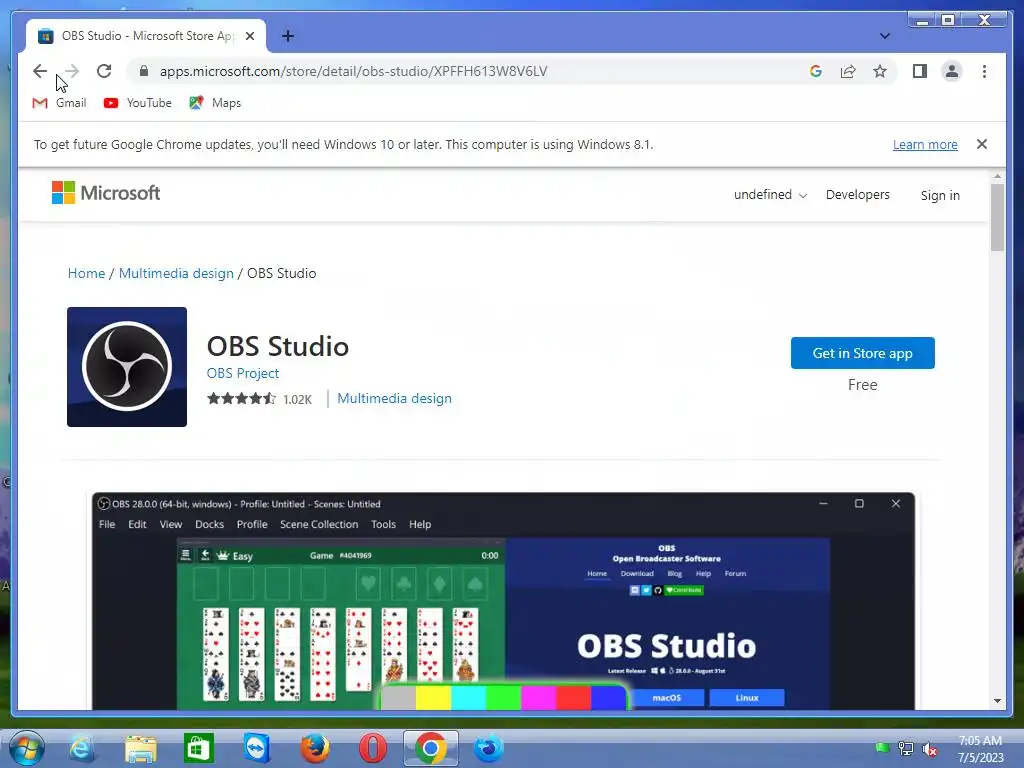Click the muted volume tray icon
The image size is (1024, 768).
pyautogui.click(x=930, y=749)
